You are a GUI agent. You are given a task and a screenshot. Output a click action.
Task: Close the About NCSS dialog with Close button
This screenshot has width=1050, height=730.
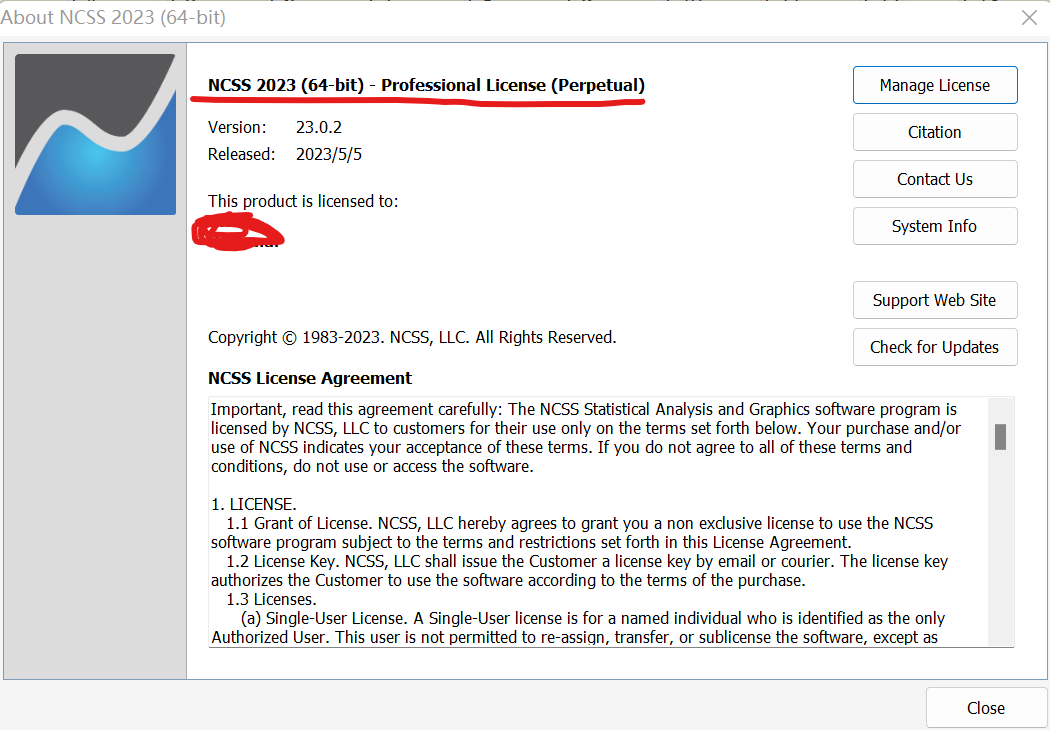[x=986, y=708]
